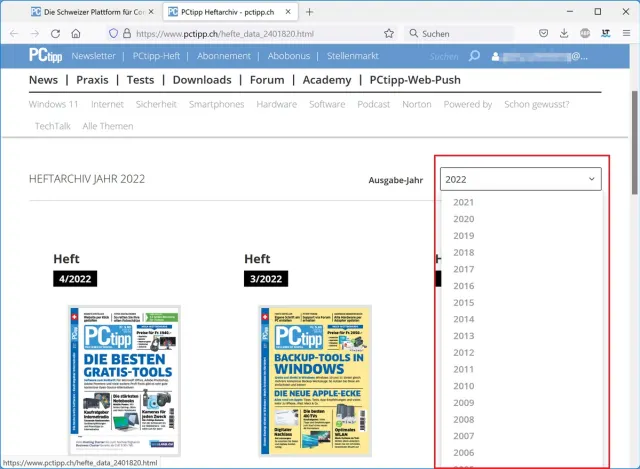The height and width of the screenshot is (469, 640).
Task: Bookmark this page with the star icon
Action: pyautogui.click(x=388, y=33)
